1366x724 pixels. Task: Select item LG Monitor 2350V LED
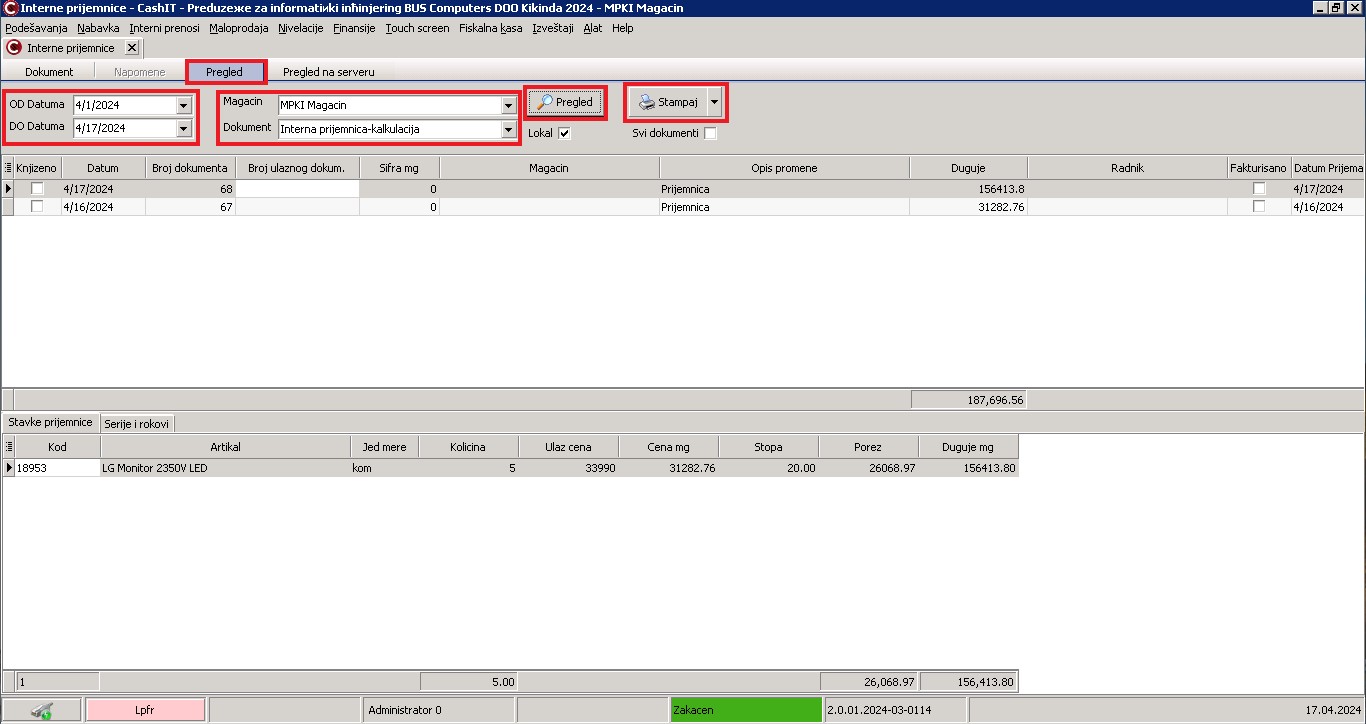(x=155, y=468)
